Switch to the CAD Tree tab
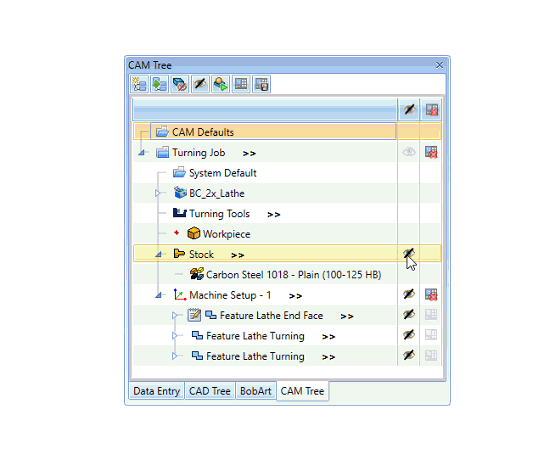Image resolution: width=550 pixels, height=465 pixels. (210, 391)
